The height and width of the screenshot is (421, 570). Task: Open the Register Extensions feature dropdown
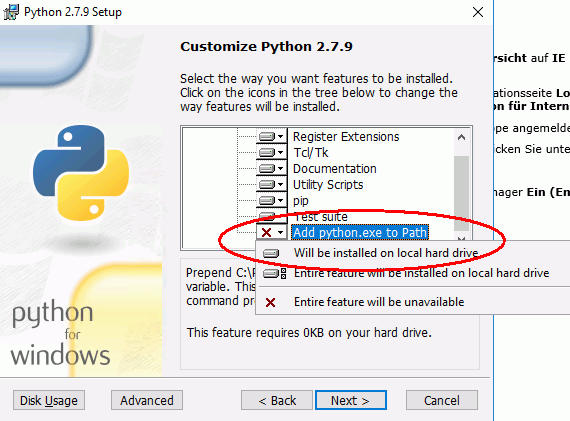coord(271,137)
